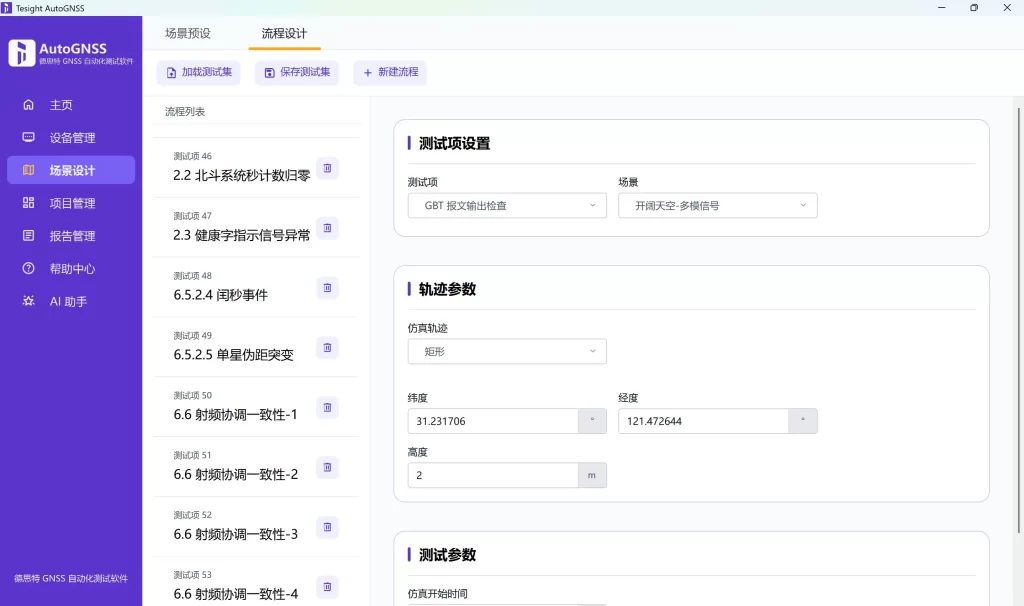Select flow item 6.5.2.5 单星伪距突变
Viewport: 1024px width, 606px height.
click(255, 347)
